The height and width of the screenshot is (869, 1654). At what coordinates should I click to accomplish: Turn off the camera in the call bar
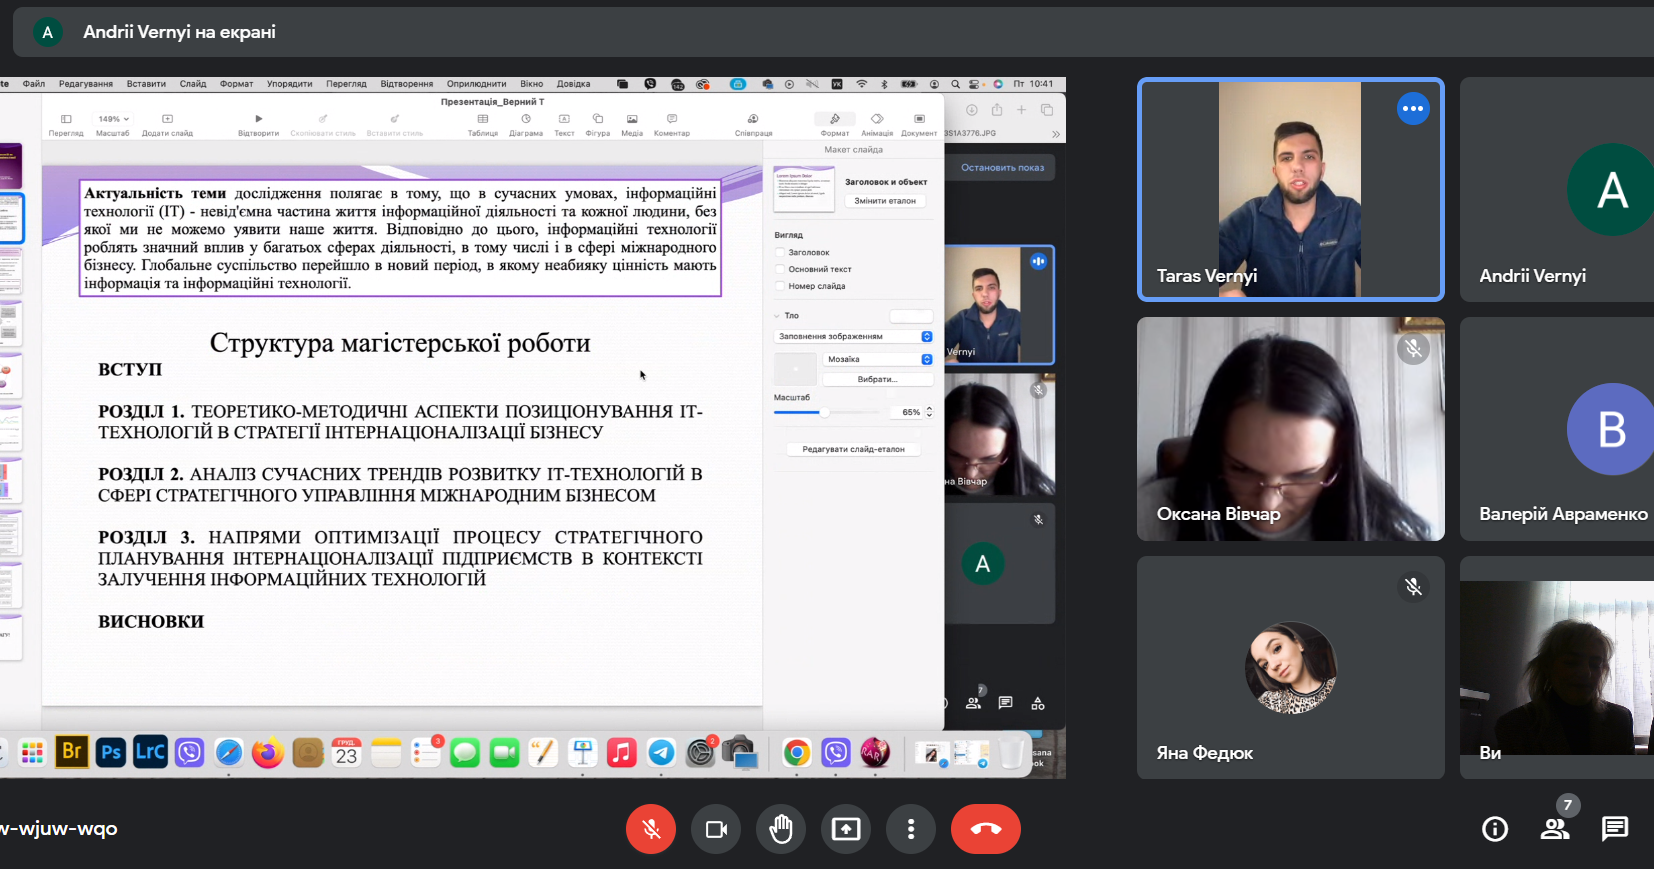tap(716, 829)
